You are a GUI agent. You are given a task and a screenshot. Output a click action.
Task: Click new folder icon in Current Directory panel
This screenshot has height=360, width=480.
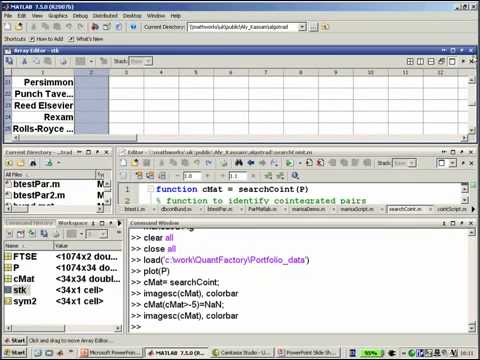(x=21, y=163)
